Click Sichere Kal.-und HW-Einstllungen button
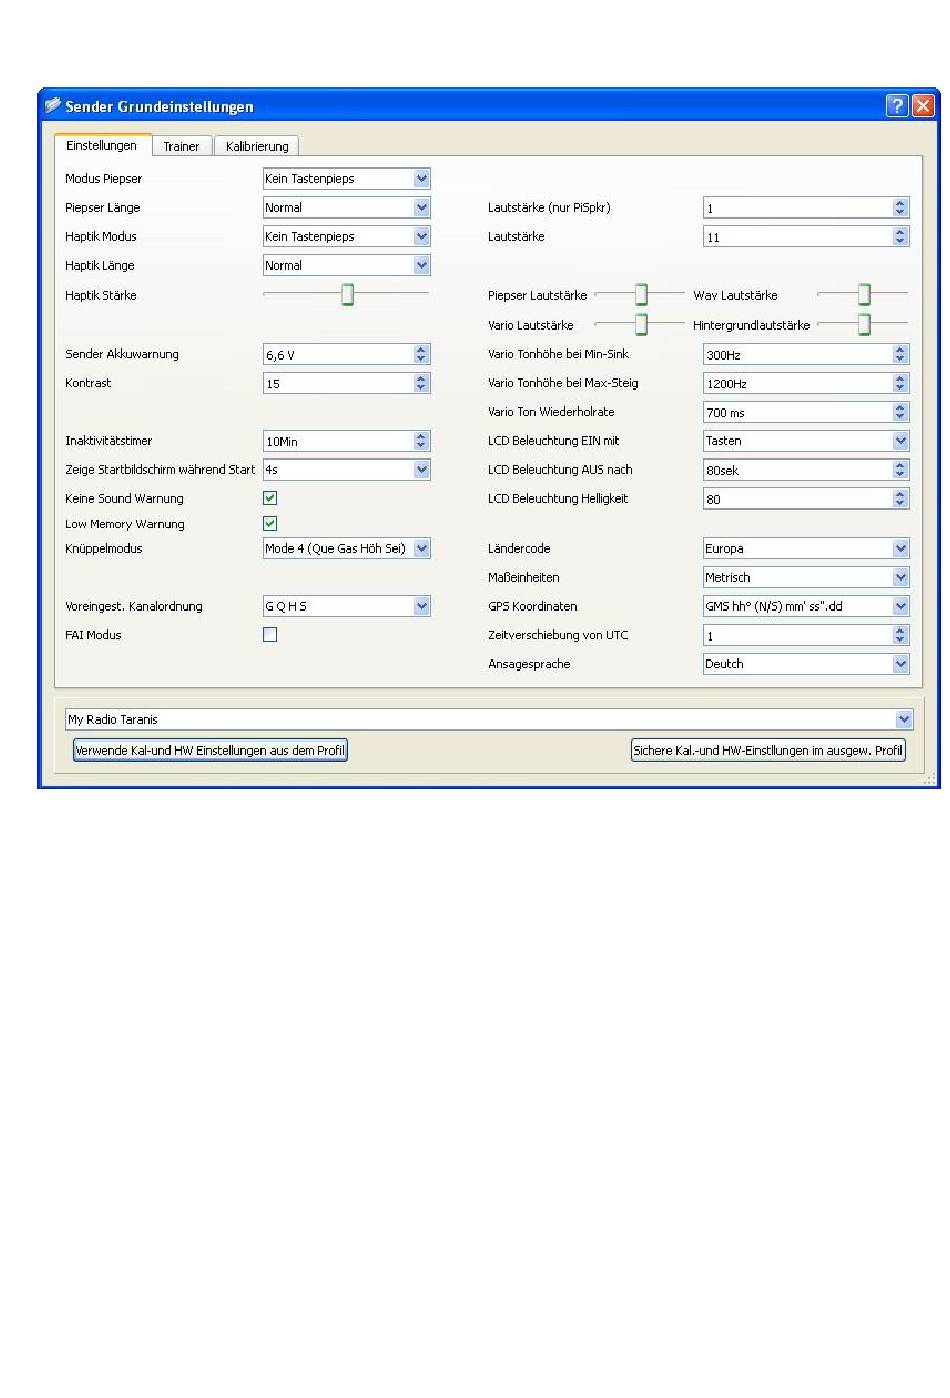Viewport: 950px width, 1398px height. click(767, 751)
